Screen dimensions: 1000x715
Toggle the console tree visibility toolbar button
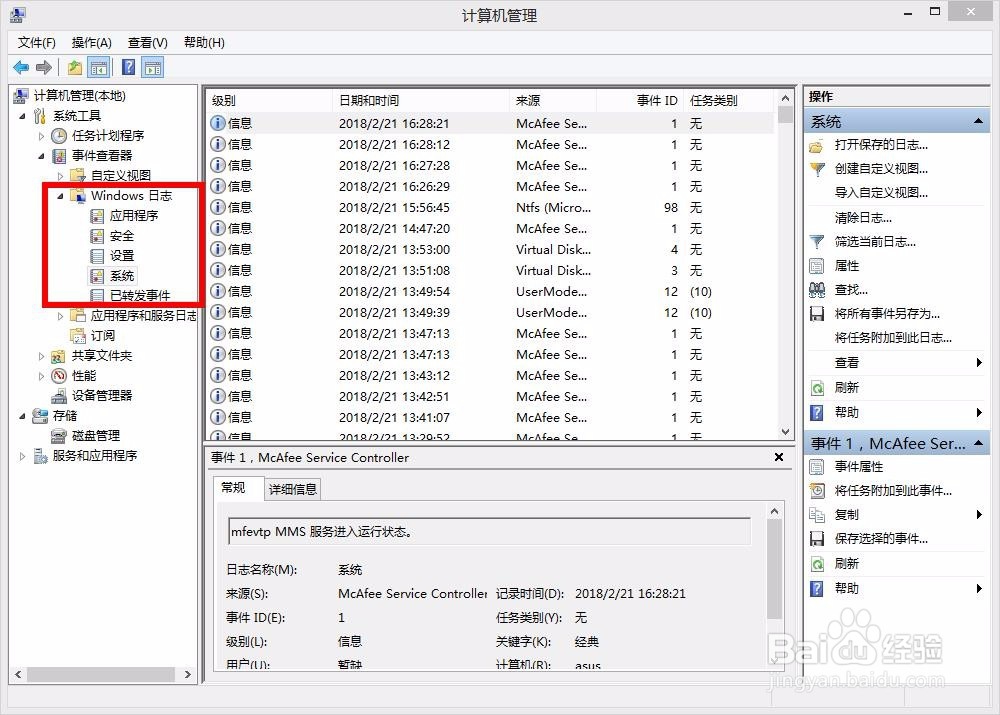97,67
